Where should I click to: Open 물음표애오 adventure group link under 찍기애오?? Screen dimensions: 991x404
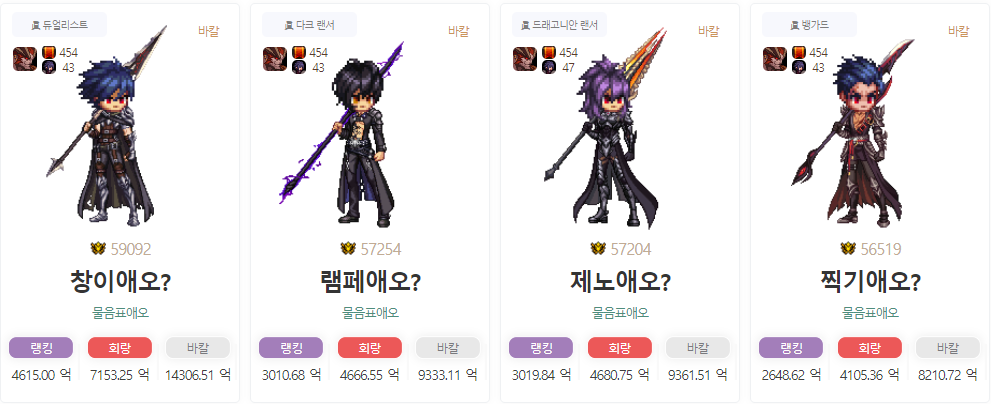coord(870,312)
